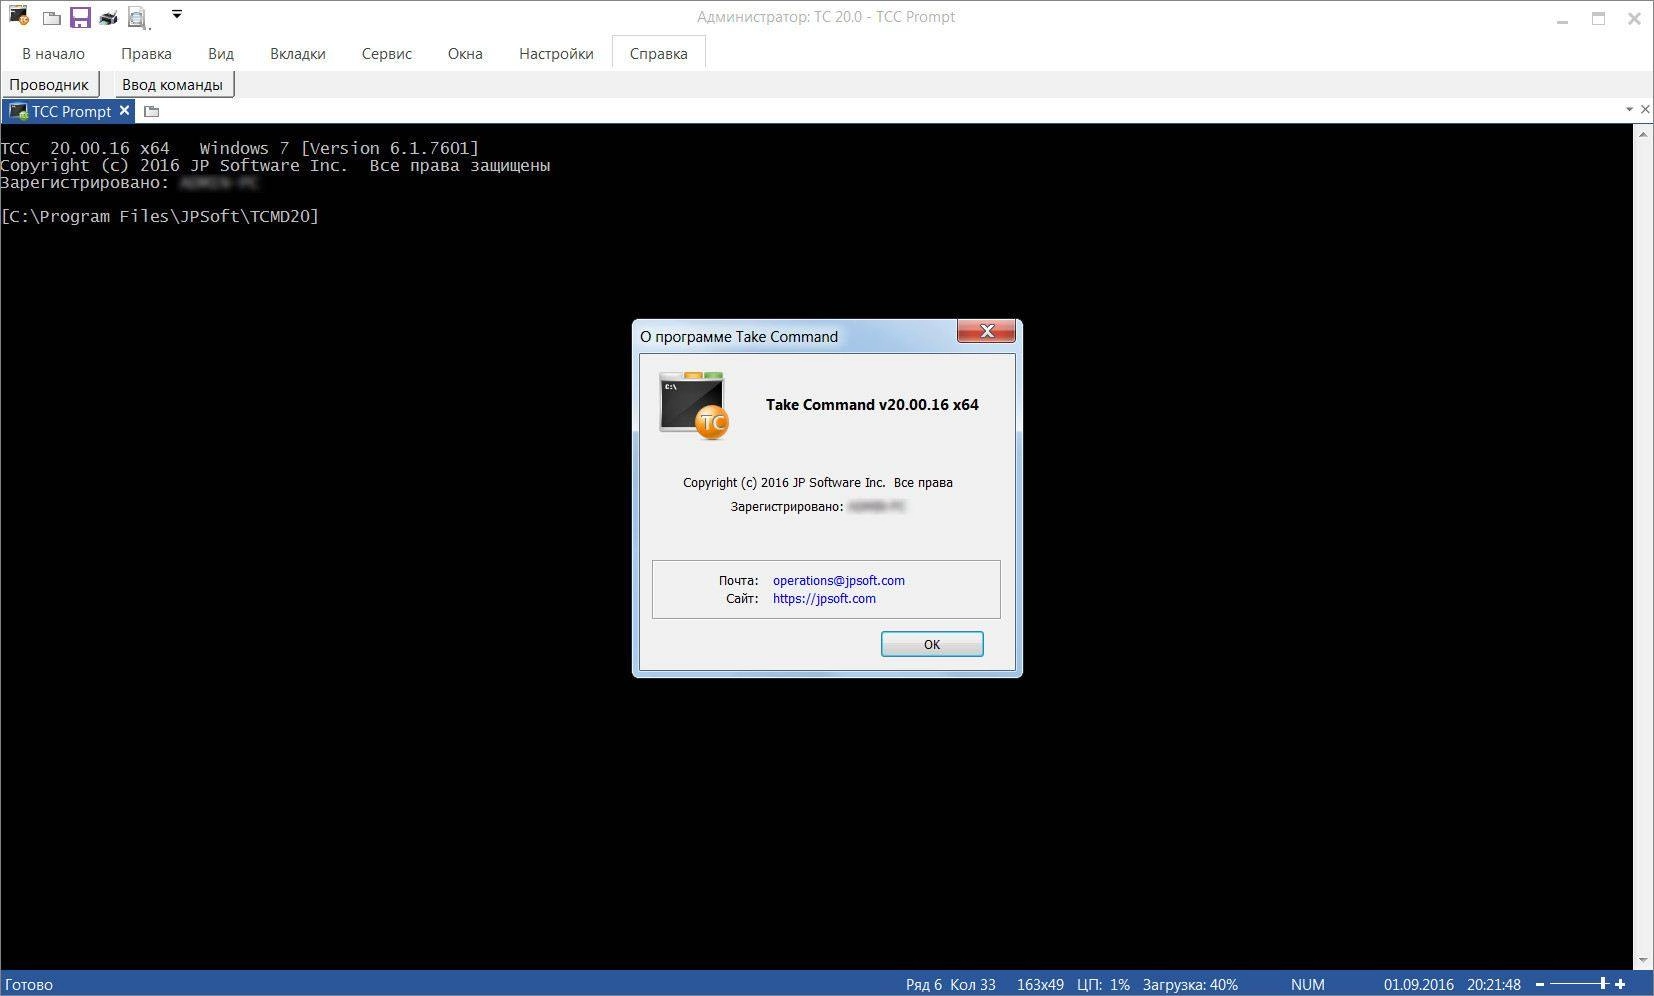
Task: Click OK in the About dialog
Action: 932,644
